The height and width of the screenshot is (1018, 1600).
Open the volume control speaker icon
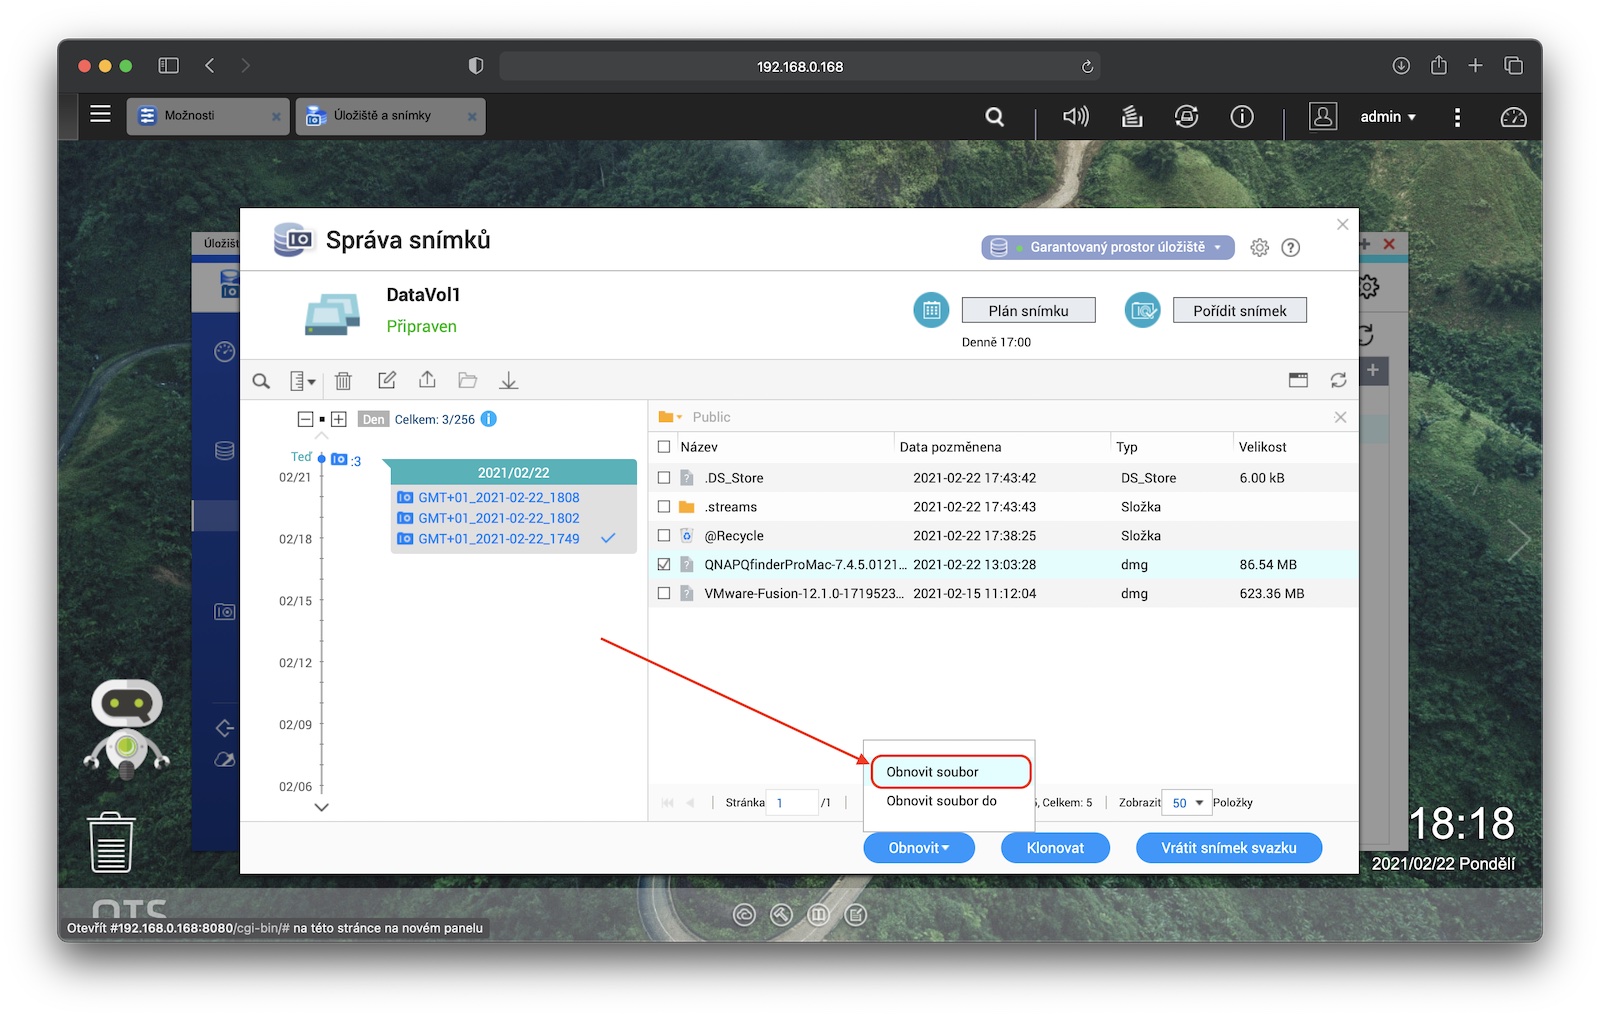[x=1076, y=117]
